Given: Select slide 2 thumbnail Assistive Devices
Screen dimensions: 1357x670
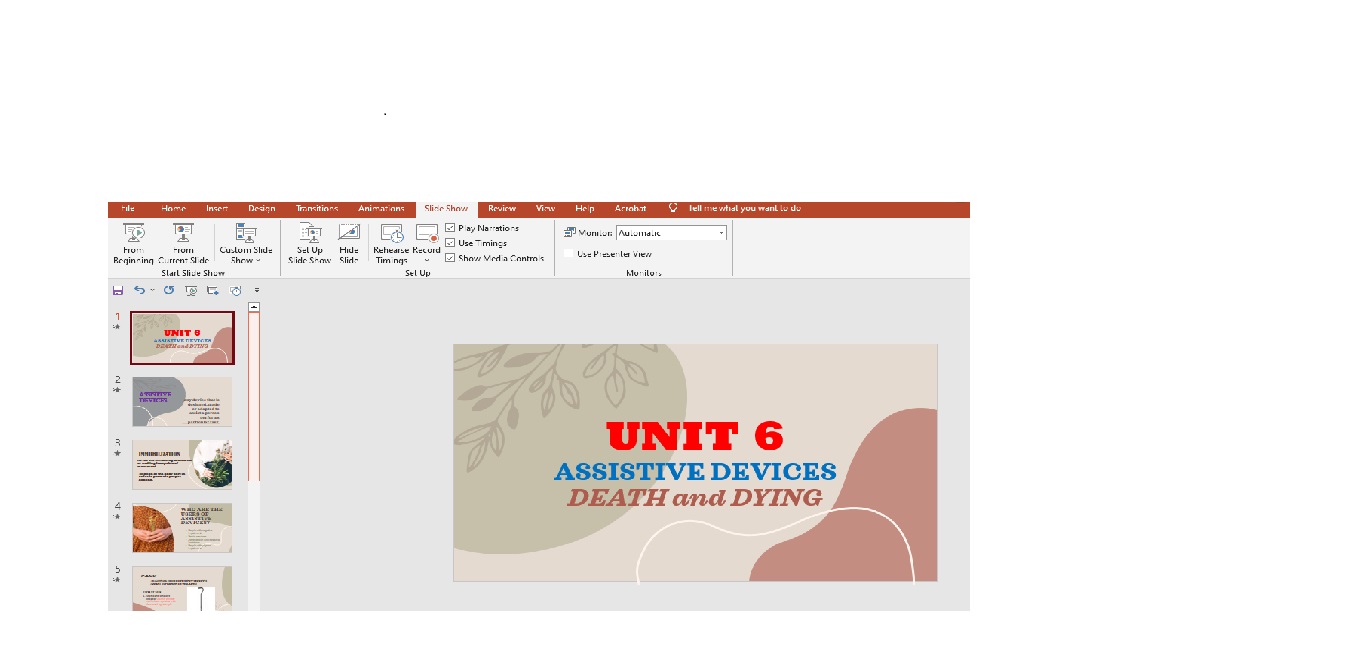Looking at the screenshot, I should point(182,402).
